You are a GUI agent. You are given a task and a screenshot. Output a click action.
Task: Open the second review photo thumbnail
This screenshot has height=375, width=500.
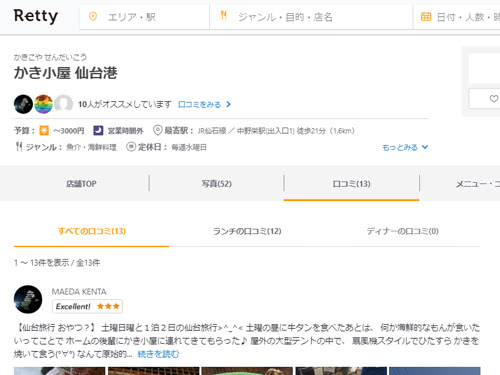click(x=153, y=371)
